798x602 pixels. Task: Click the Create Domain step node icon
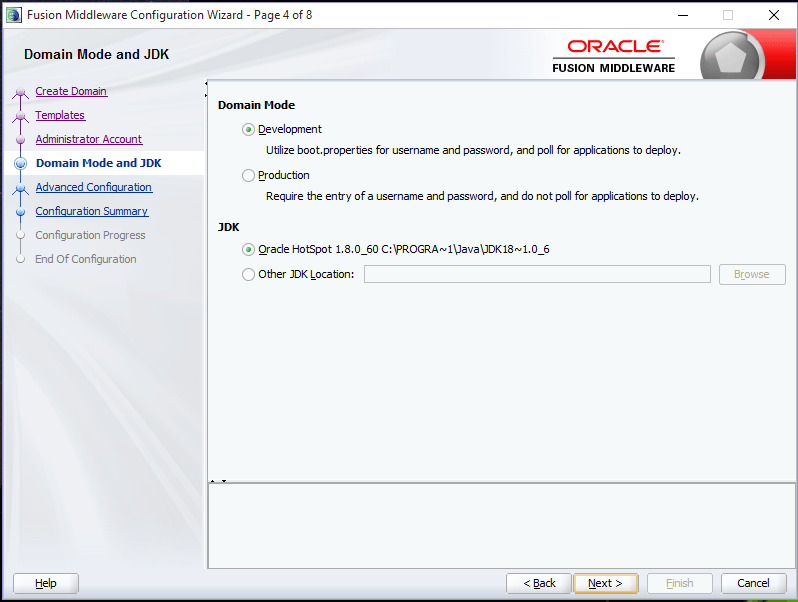tap(20, 92)
